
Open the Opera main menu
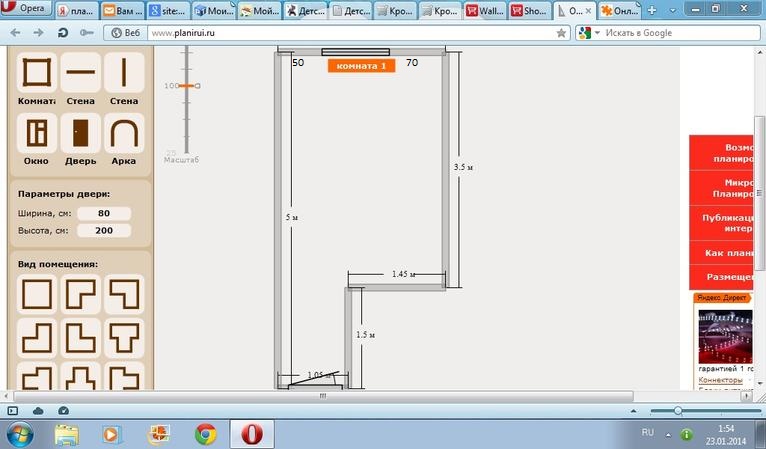25,11
